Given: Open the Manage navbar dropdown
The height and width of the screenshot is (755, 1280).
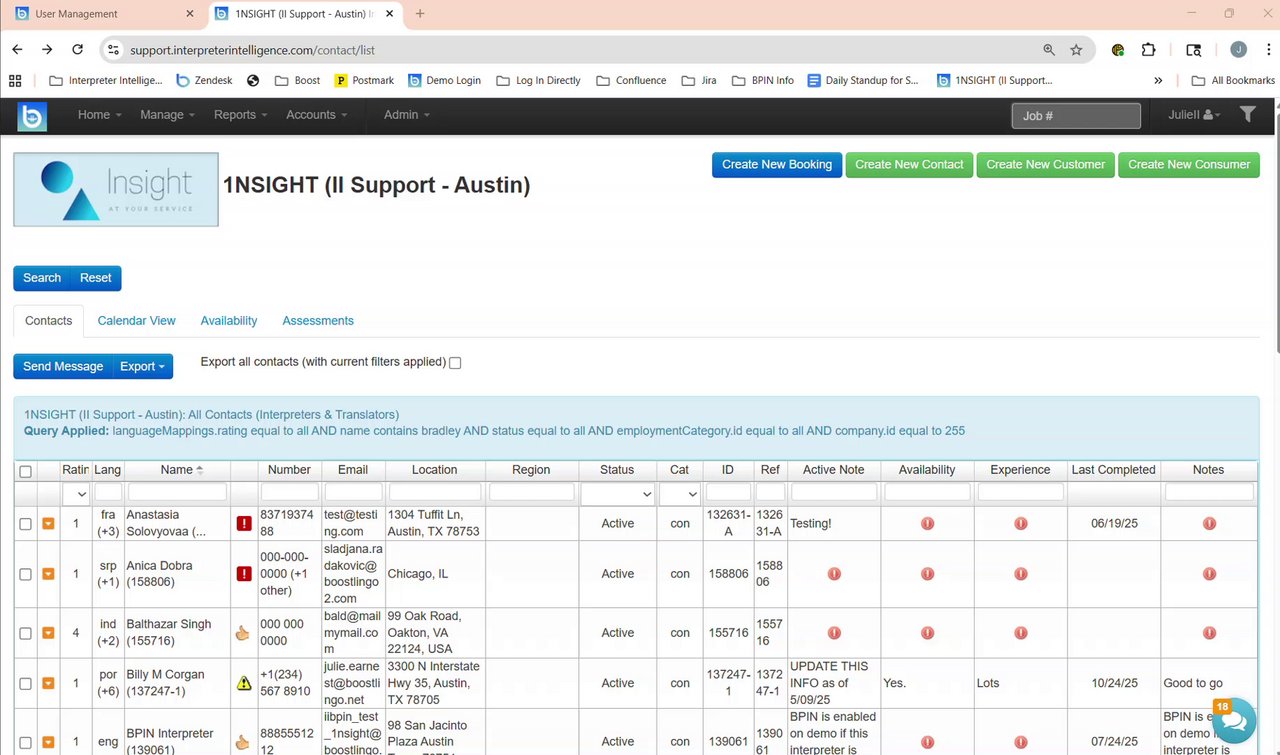Looking at the screenshot, I should click(168, 115).
